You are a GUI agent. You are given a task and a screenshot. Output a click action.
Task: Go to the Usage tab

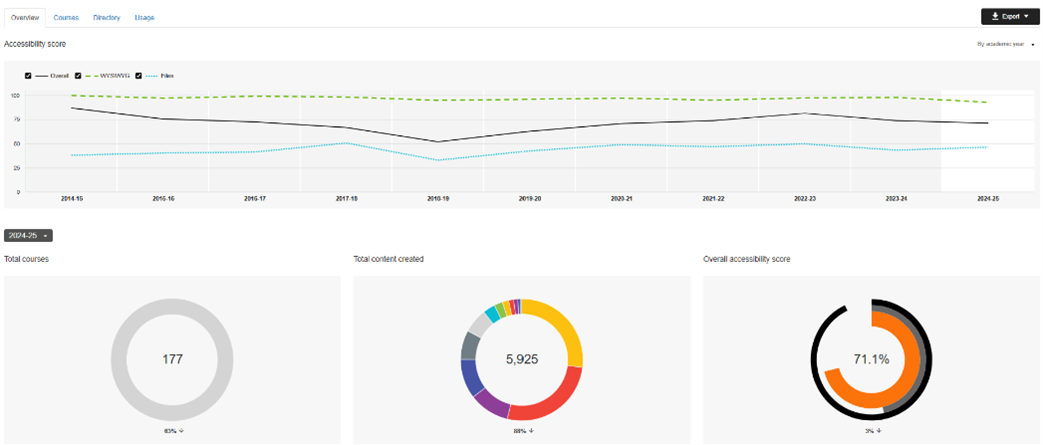pyautogui.click(x=144, y=17)
